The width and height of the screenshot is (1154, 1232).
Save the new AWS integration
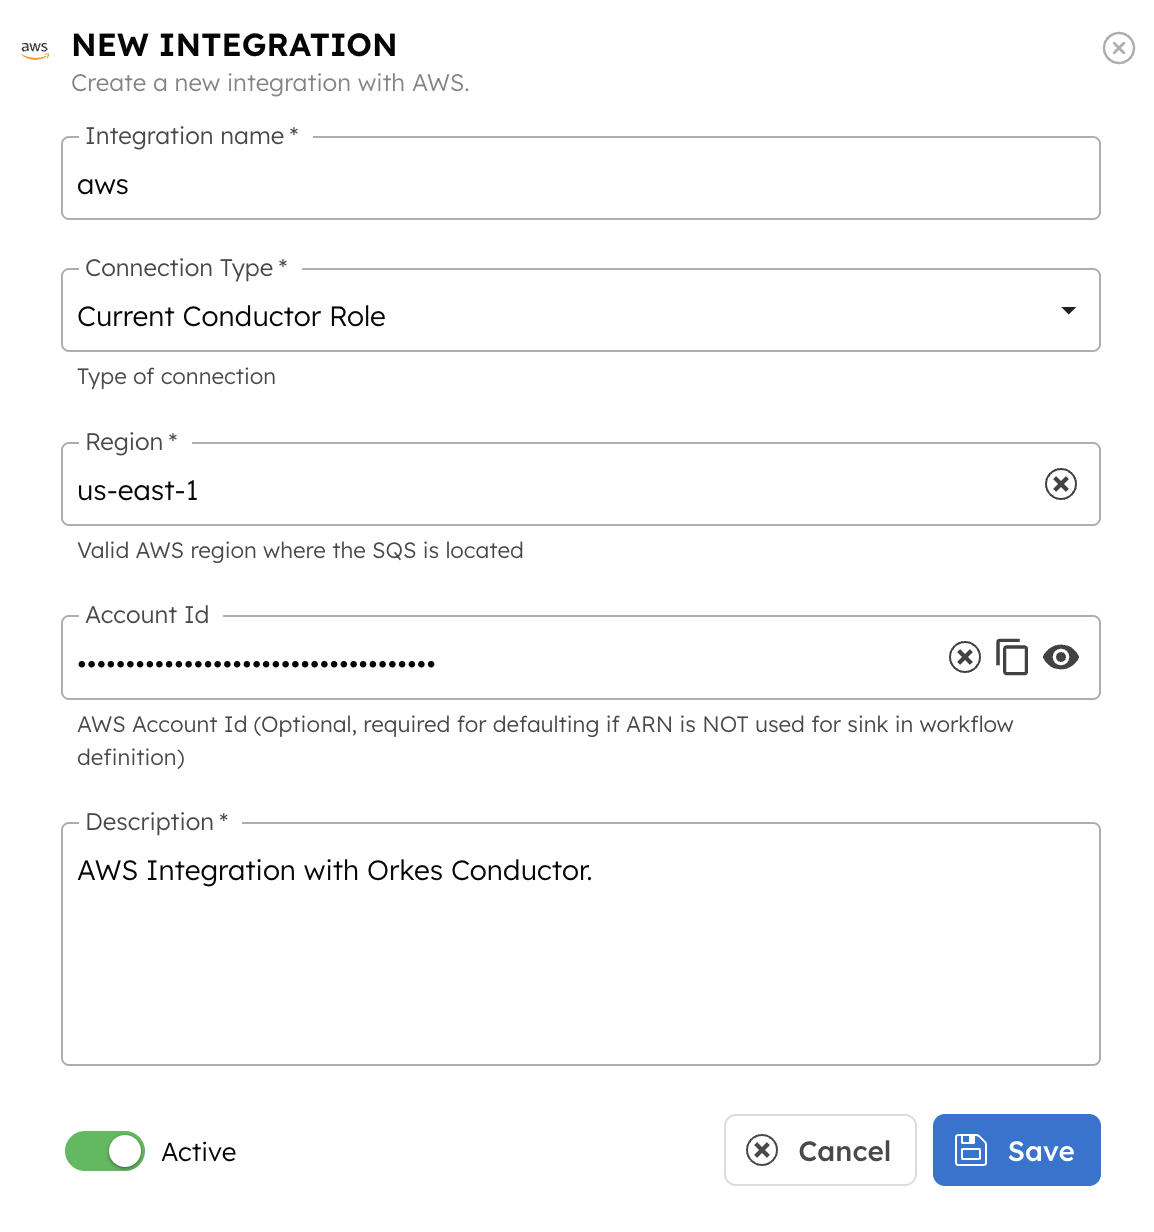1016,1150
